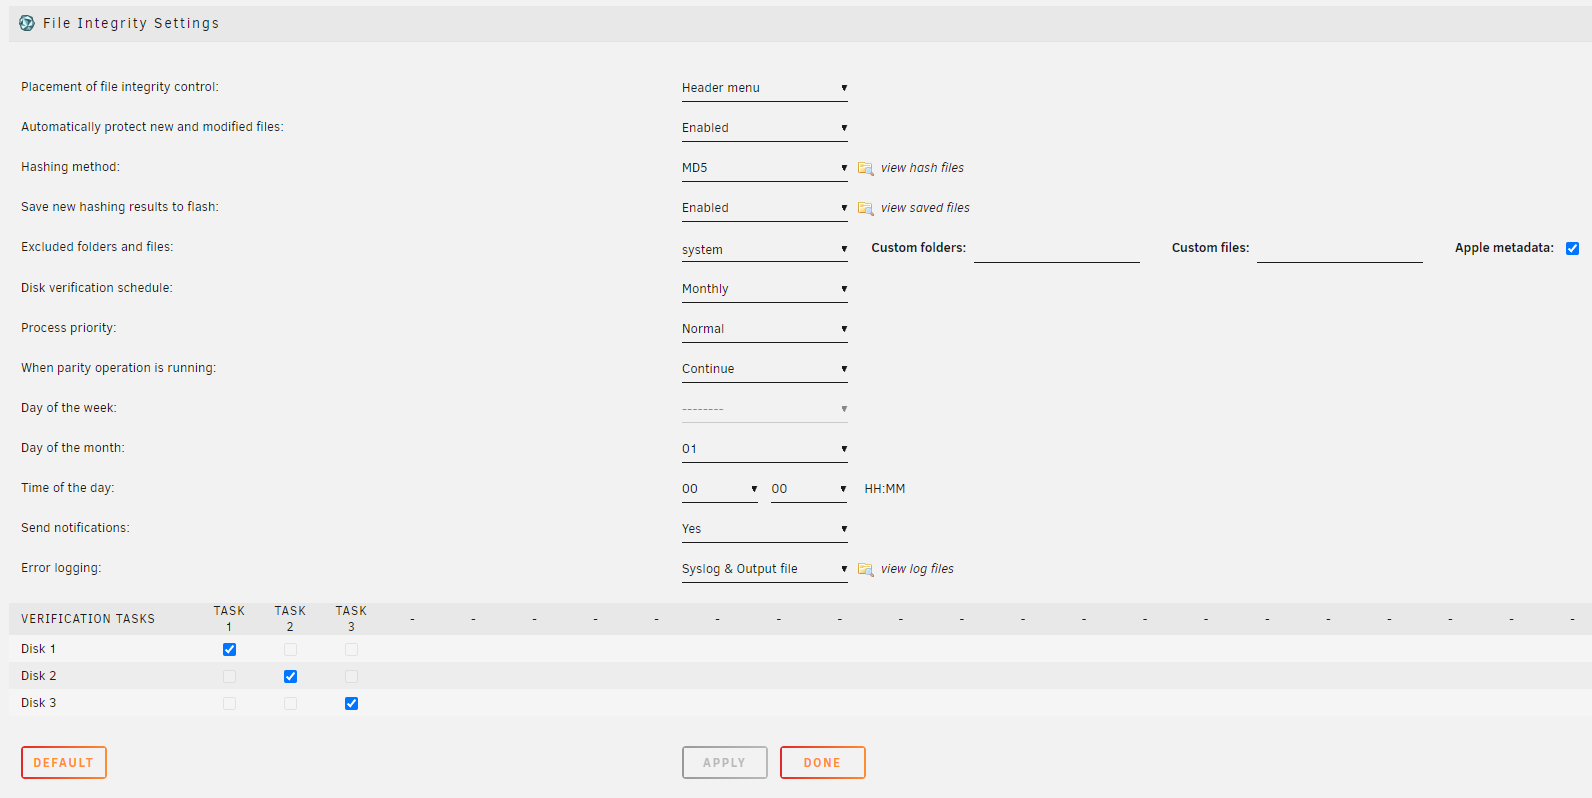Click the Custom files input field
The image size is (1592, 798).
pos(1339,249)
